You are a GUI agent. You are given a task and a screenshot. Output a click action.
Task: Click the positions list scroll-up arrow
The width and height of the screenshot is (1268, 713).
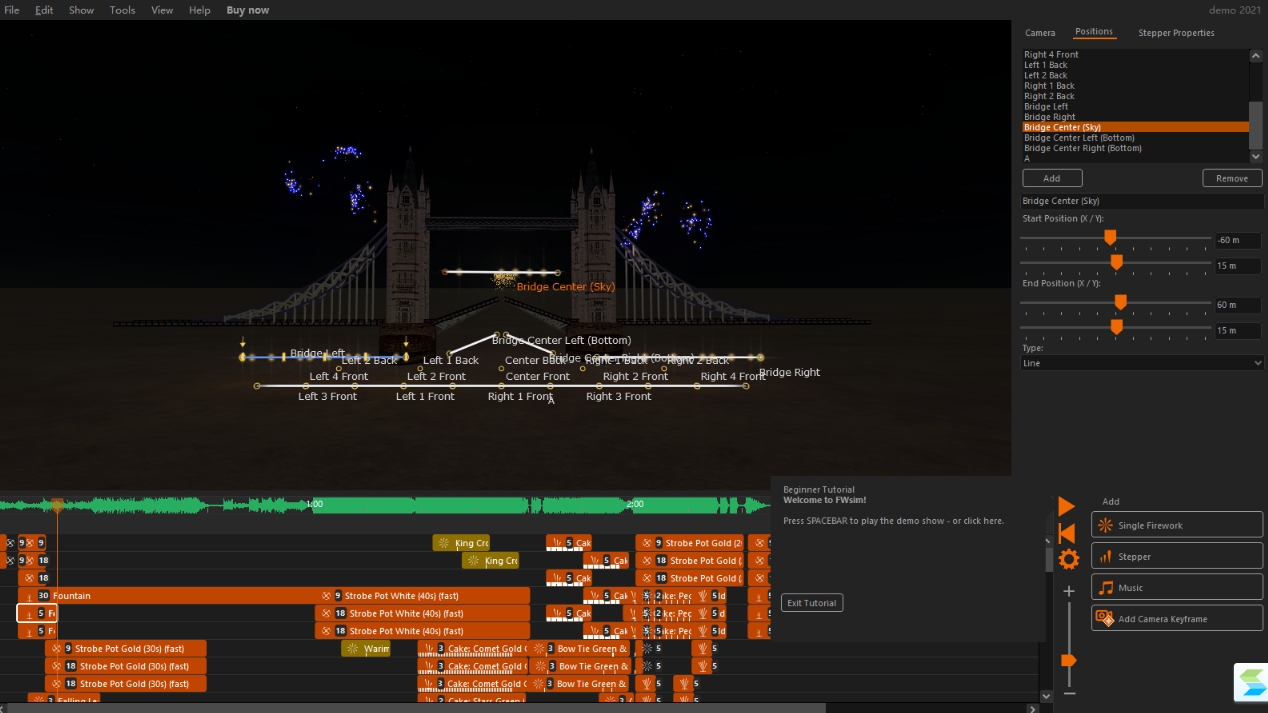[x=1256, y=56]
